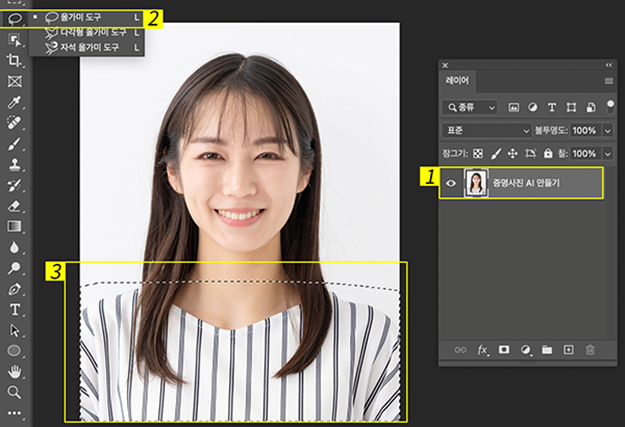
Task: Expand the 불투명도 opacity dropdown arrow
Action: point(606,130)
